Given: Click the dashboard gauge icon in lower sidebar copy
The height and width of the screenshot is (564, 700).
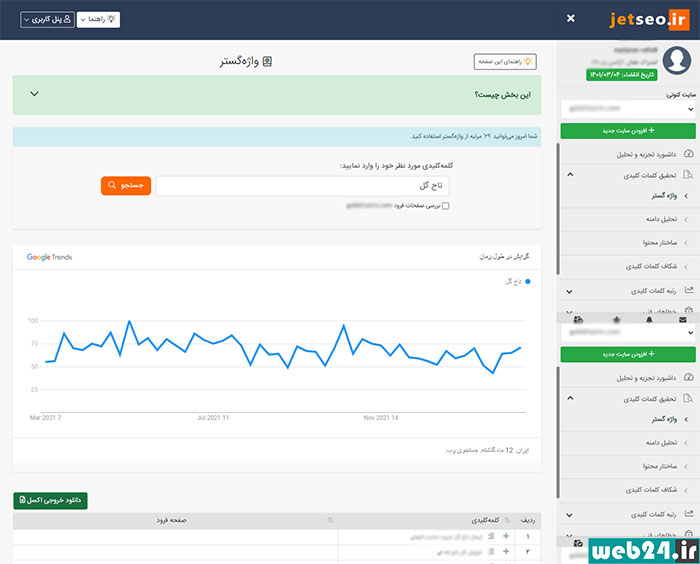Looking at the screenshot, I should click(x=688, y=377).
